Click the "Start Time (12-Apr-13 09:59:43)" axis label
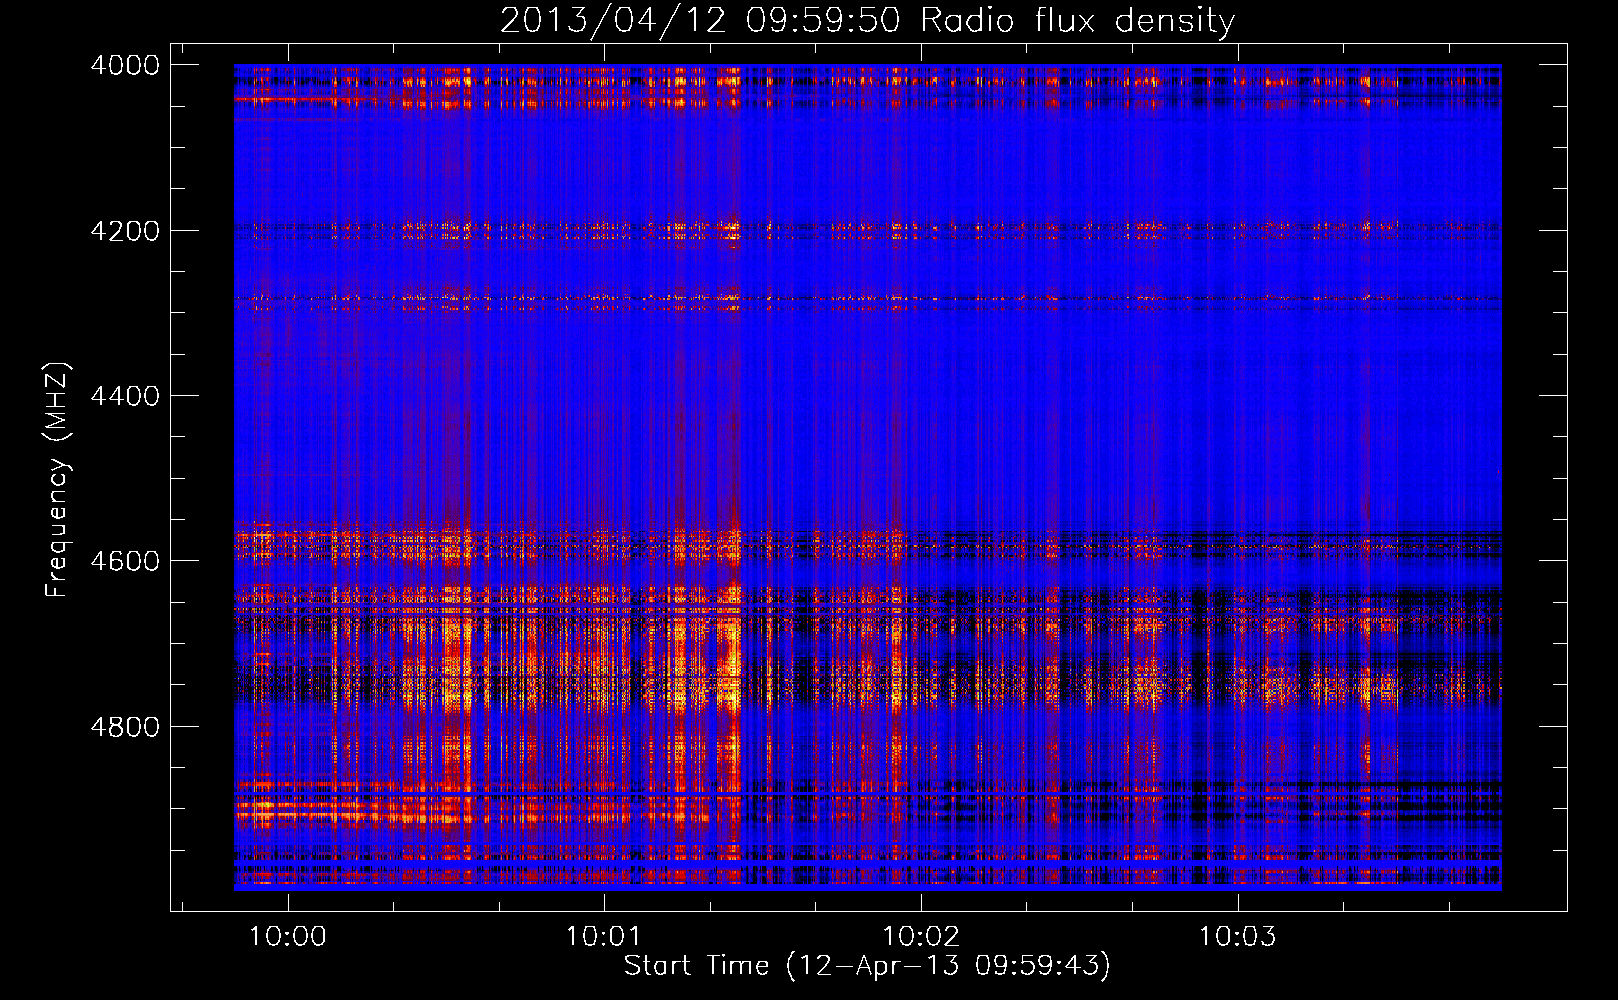The width and height of the screenshot is (1618, 1000). click(867, 966)
